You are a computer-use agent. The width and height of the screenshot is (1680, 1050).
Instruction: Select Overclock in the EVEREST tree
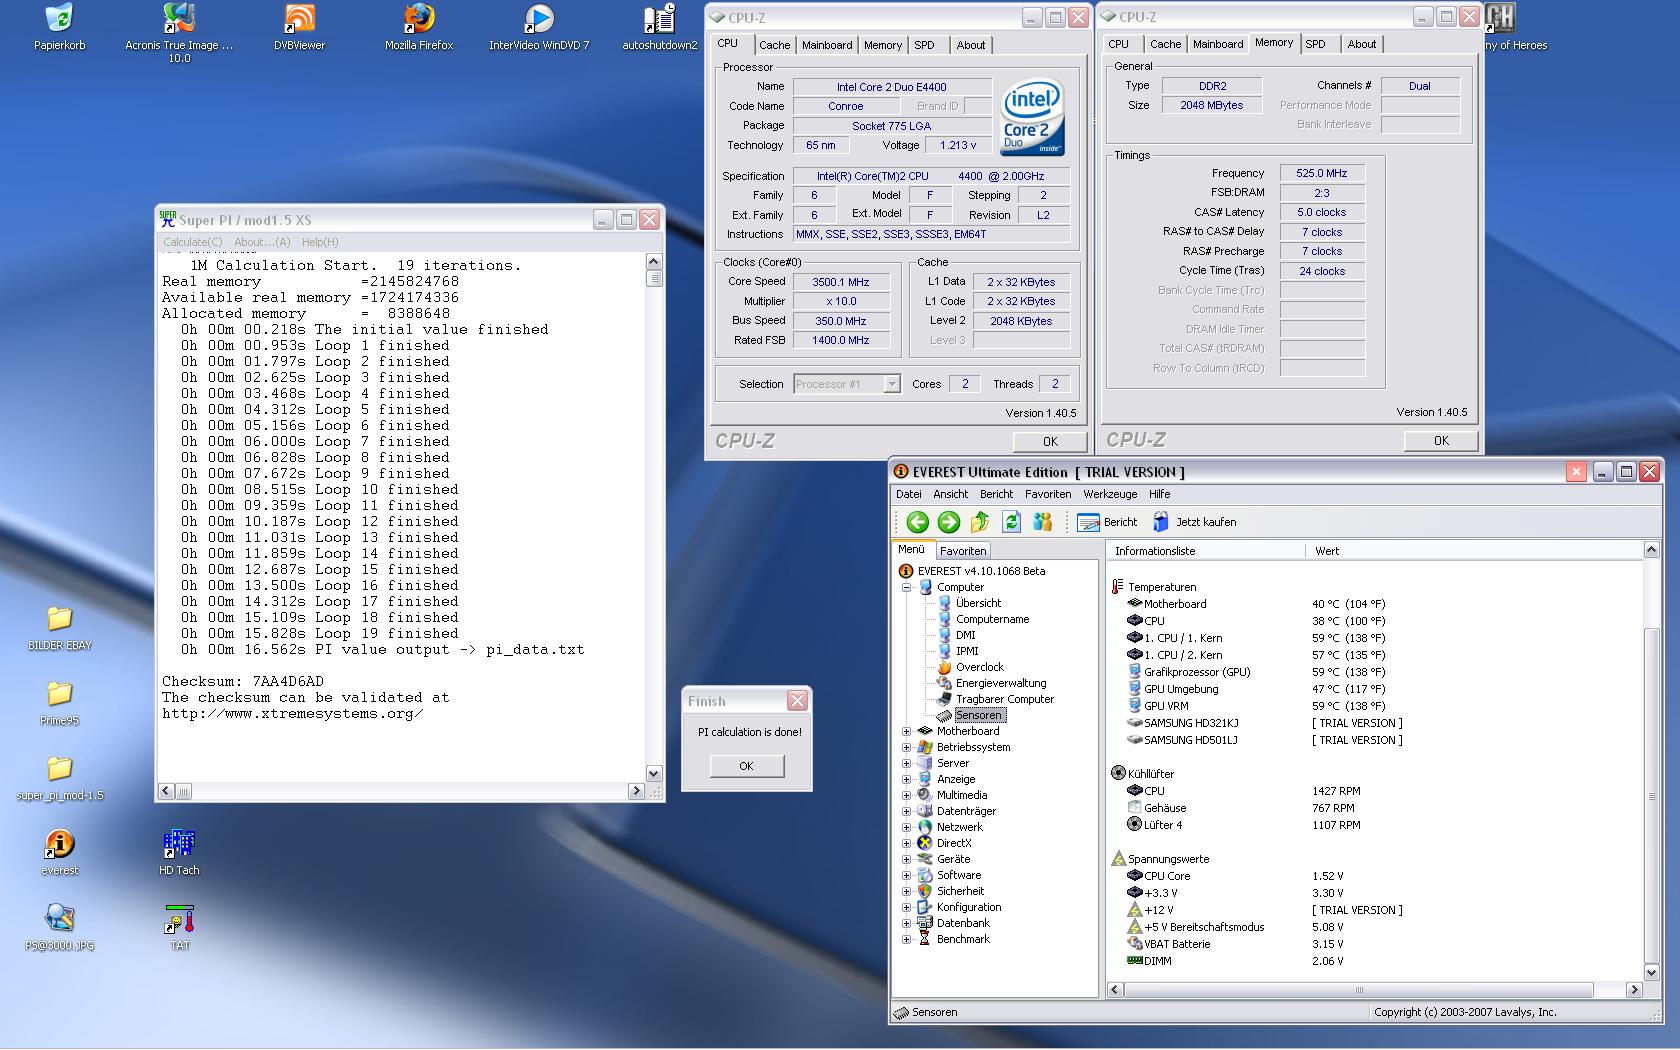(979, 667)
